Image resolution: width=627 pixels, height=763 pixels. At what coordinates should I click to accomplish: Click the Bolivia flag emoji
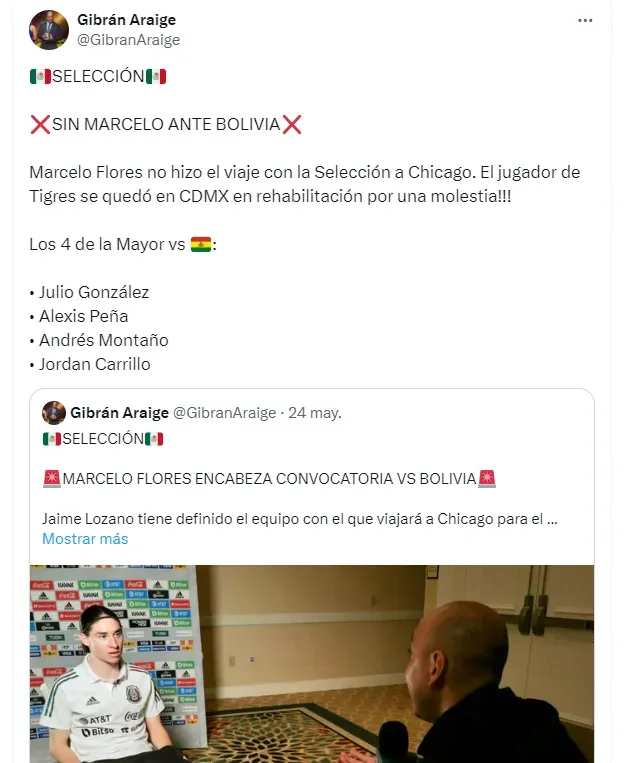point(201,244)
